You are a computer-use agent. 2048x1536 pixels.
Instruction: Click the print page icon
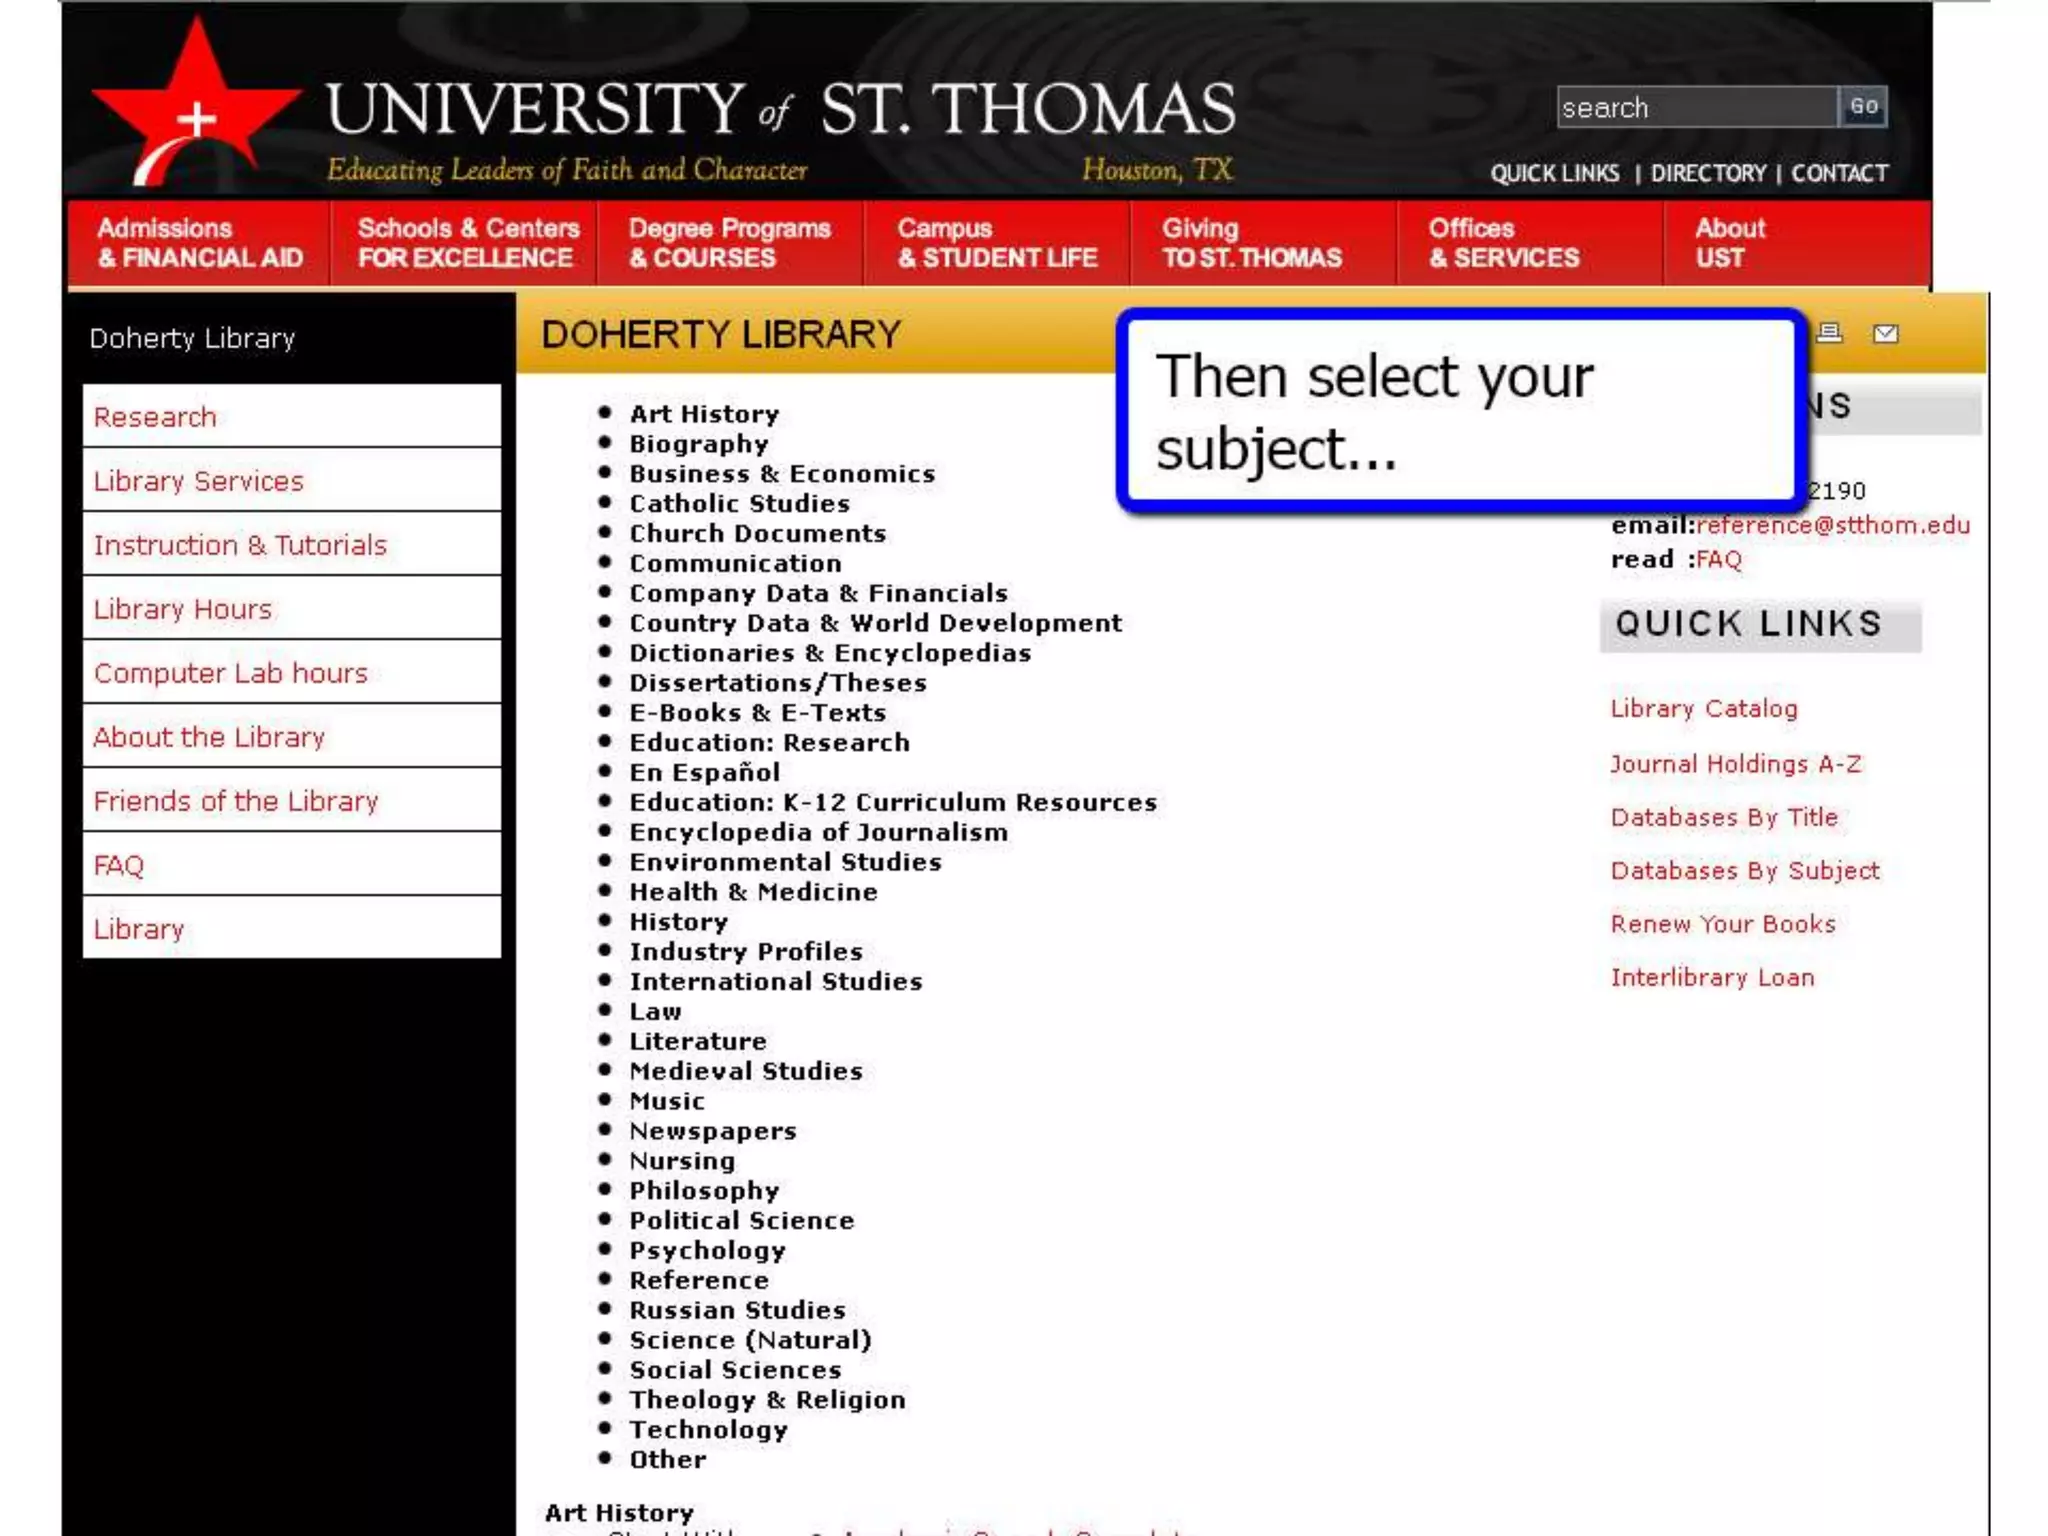pyautogui.click(x=1829, y=333)
